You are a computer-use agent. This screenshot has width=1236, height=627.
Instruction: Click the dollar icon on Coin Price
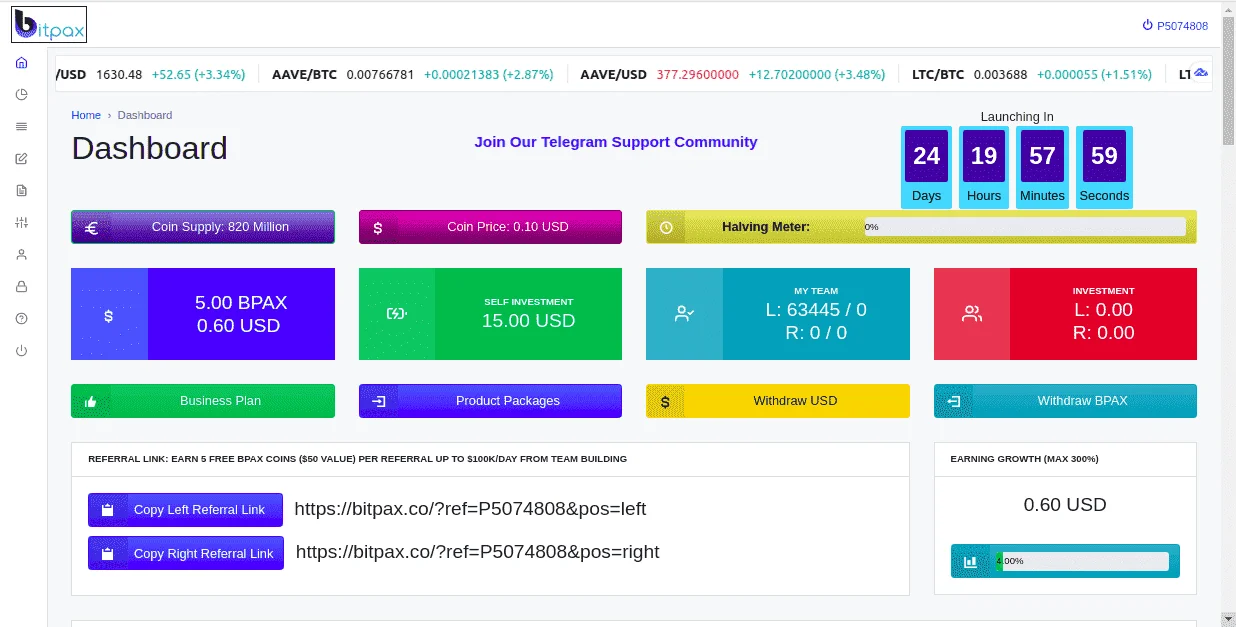[378, 228]
